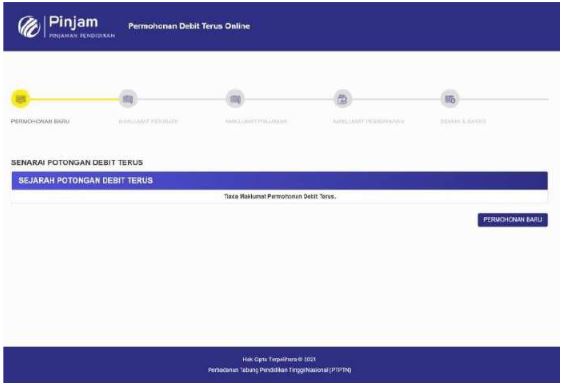Select the third step icon, Maklumat Pinjaman
Screen dimensions: 564x386
235,99
